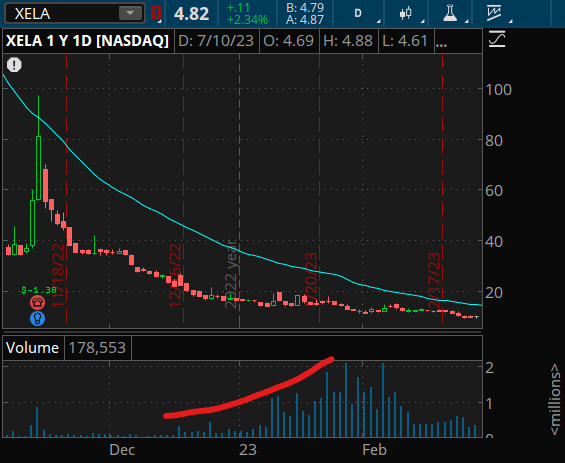The width and height of the screenshot is (565, 463).
Task: Click the bid price B: 4.79
Action: click(305, 8)
